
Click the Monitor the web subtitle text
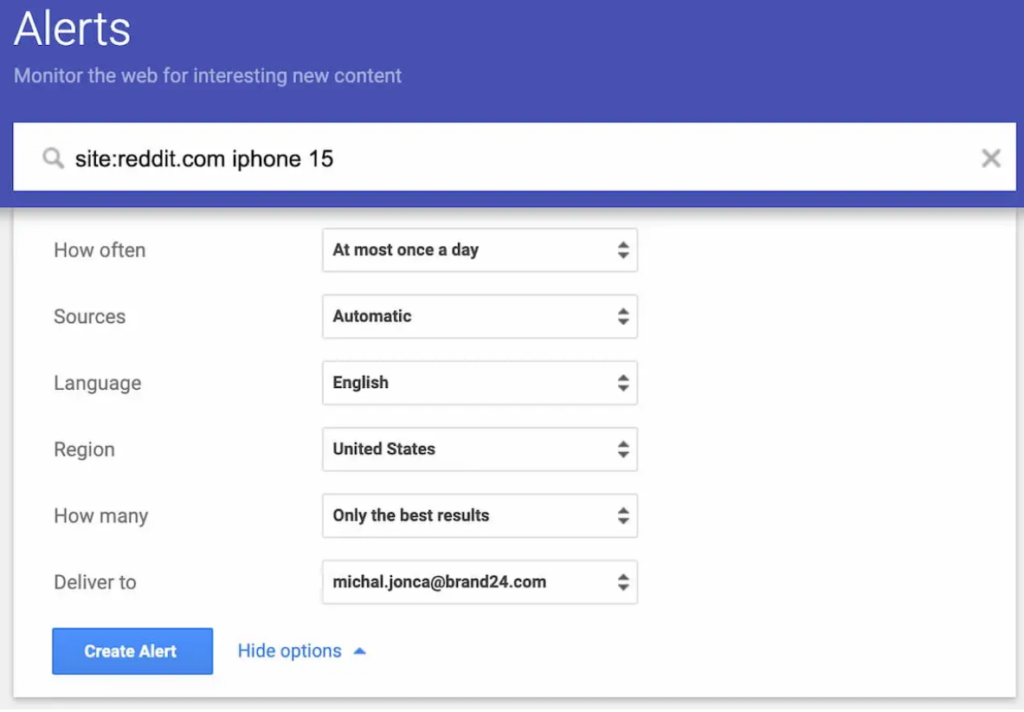click(x=208, y=76)
